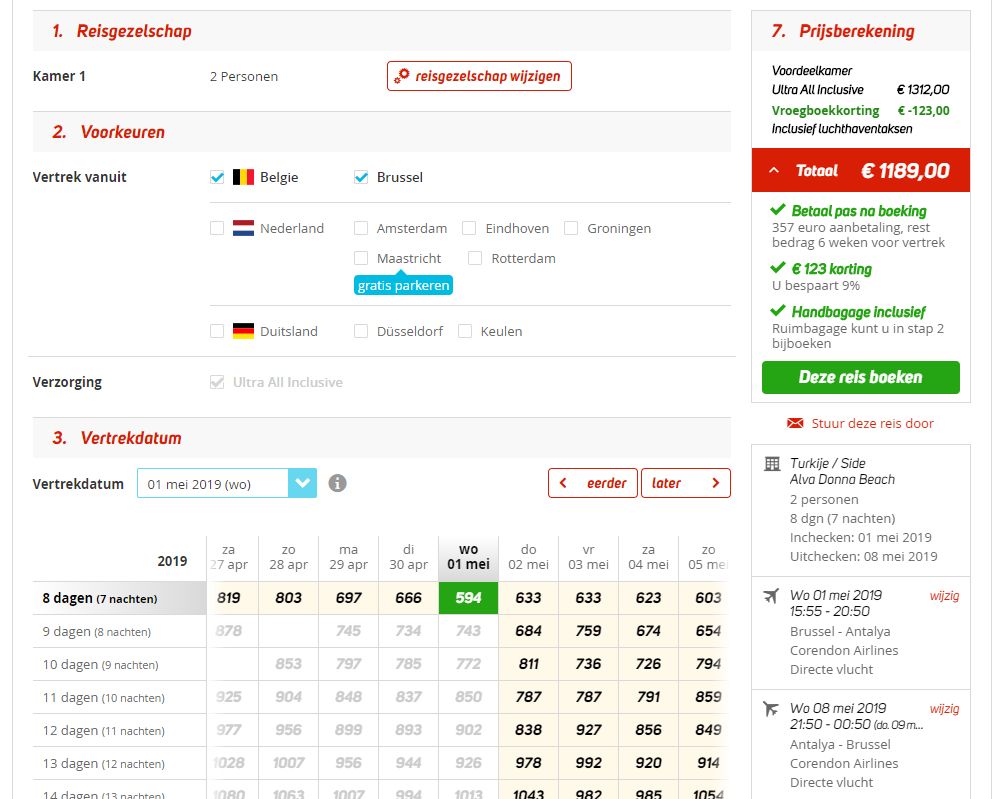Click wijzig for the outbound flight
The width and height of the screenshot is (996, 799).
click(x=945, y=596)
